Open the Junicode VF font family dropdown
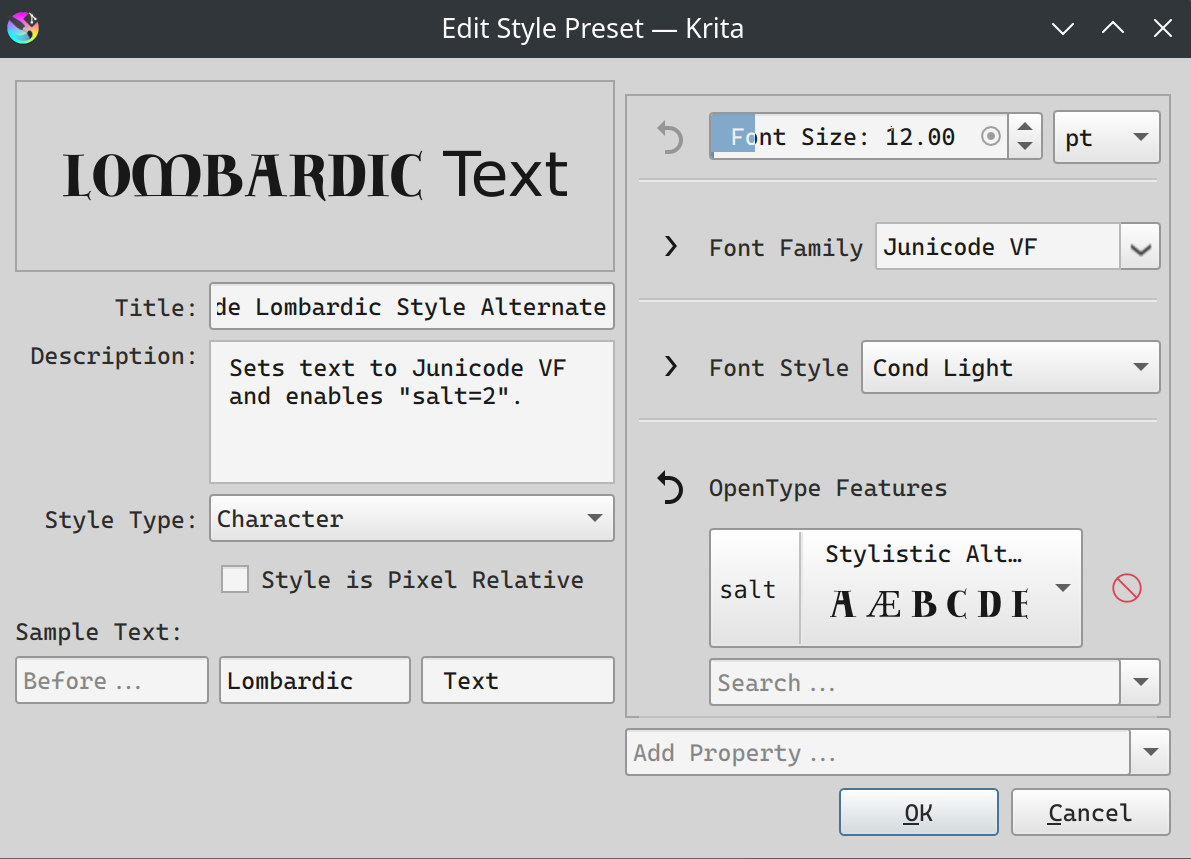The image size is (1191, 859). (1140, 248)
